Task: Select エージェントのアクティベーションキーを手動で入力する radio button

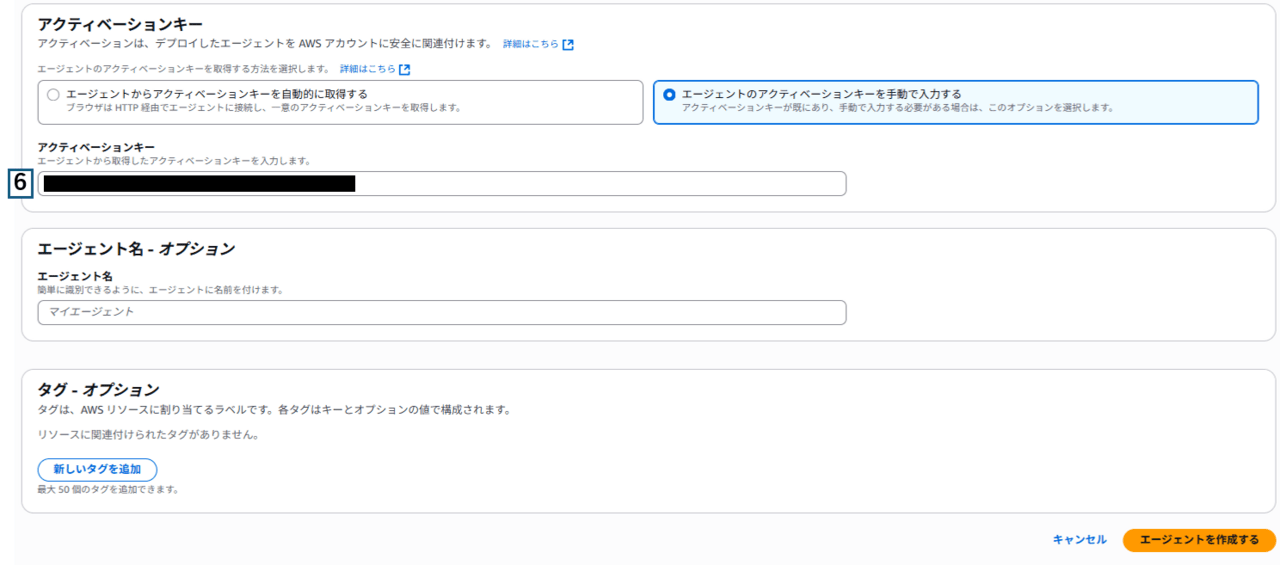Action: [669, 95]
